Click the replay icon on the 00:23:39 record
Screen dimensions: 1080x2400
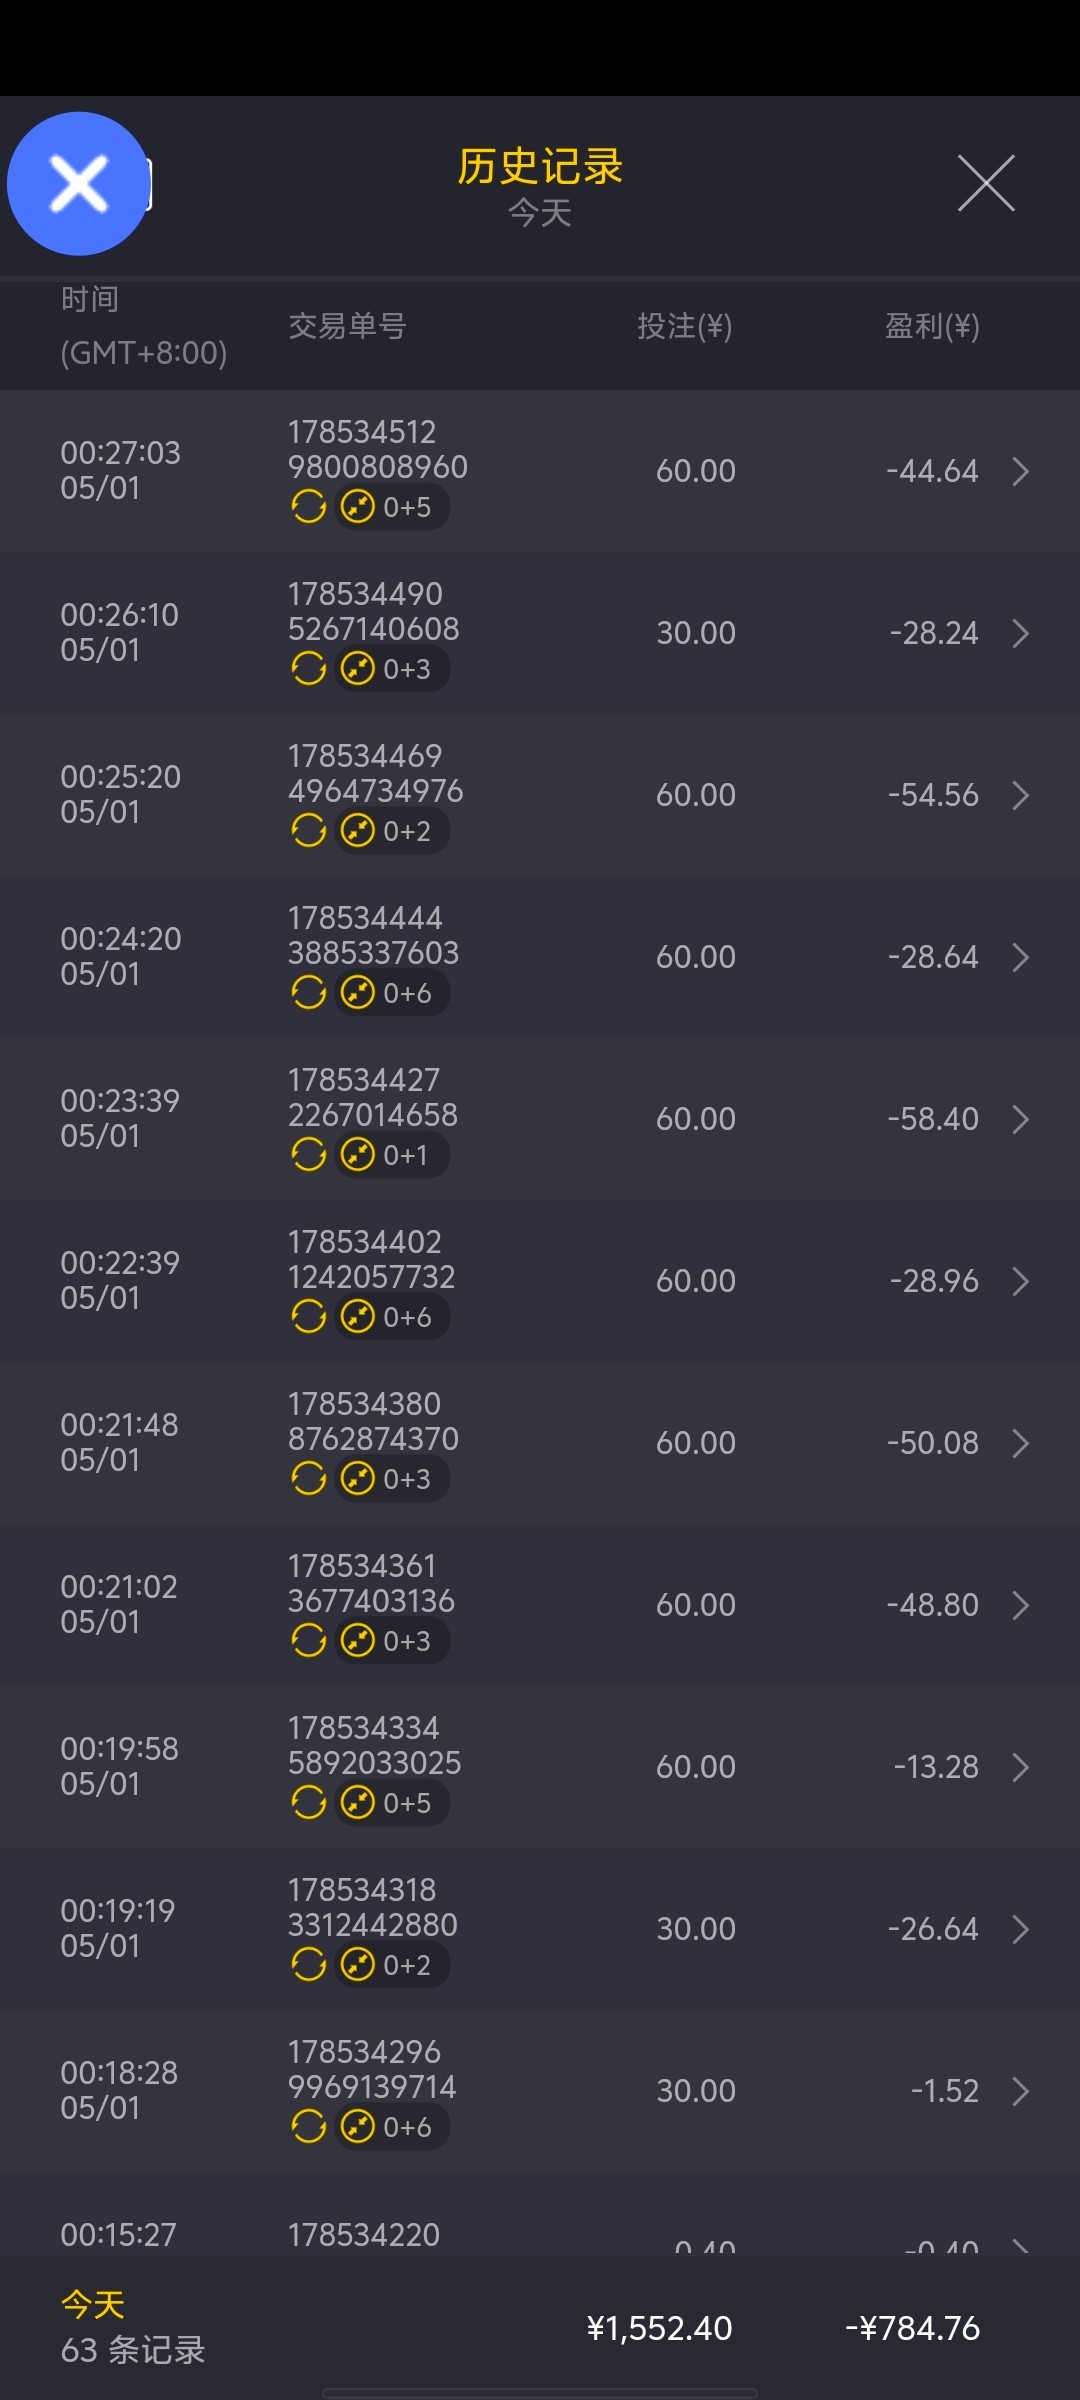pos(308,1155)
